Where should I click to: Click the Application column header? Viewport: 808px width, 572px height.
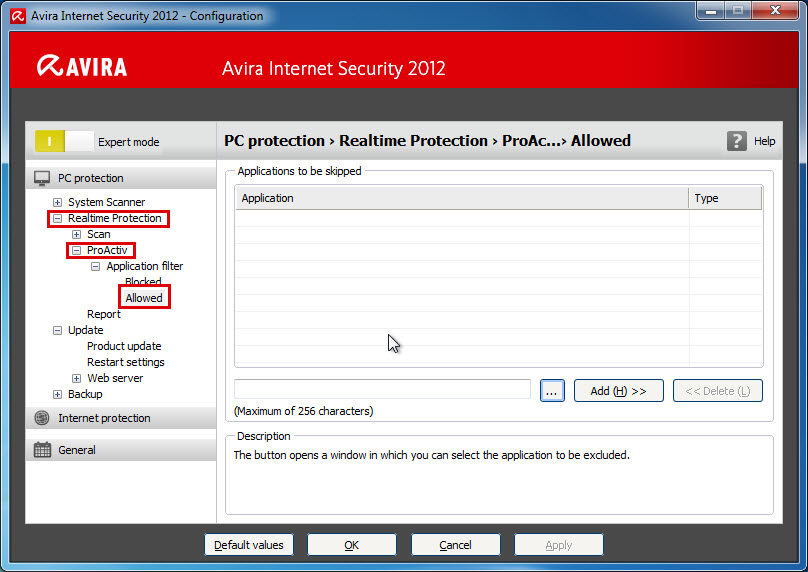tap(462, 198)
